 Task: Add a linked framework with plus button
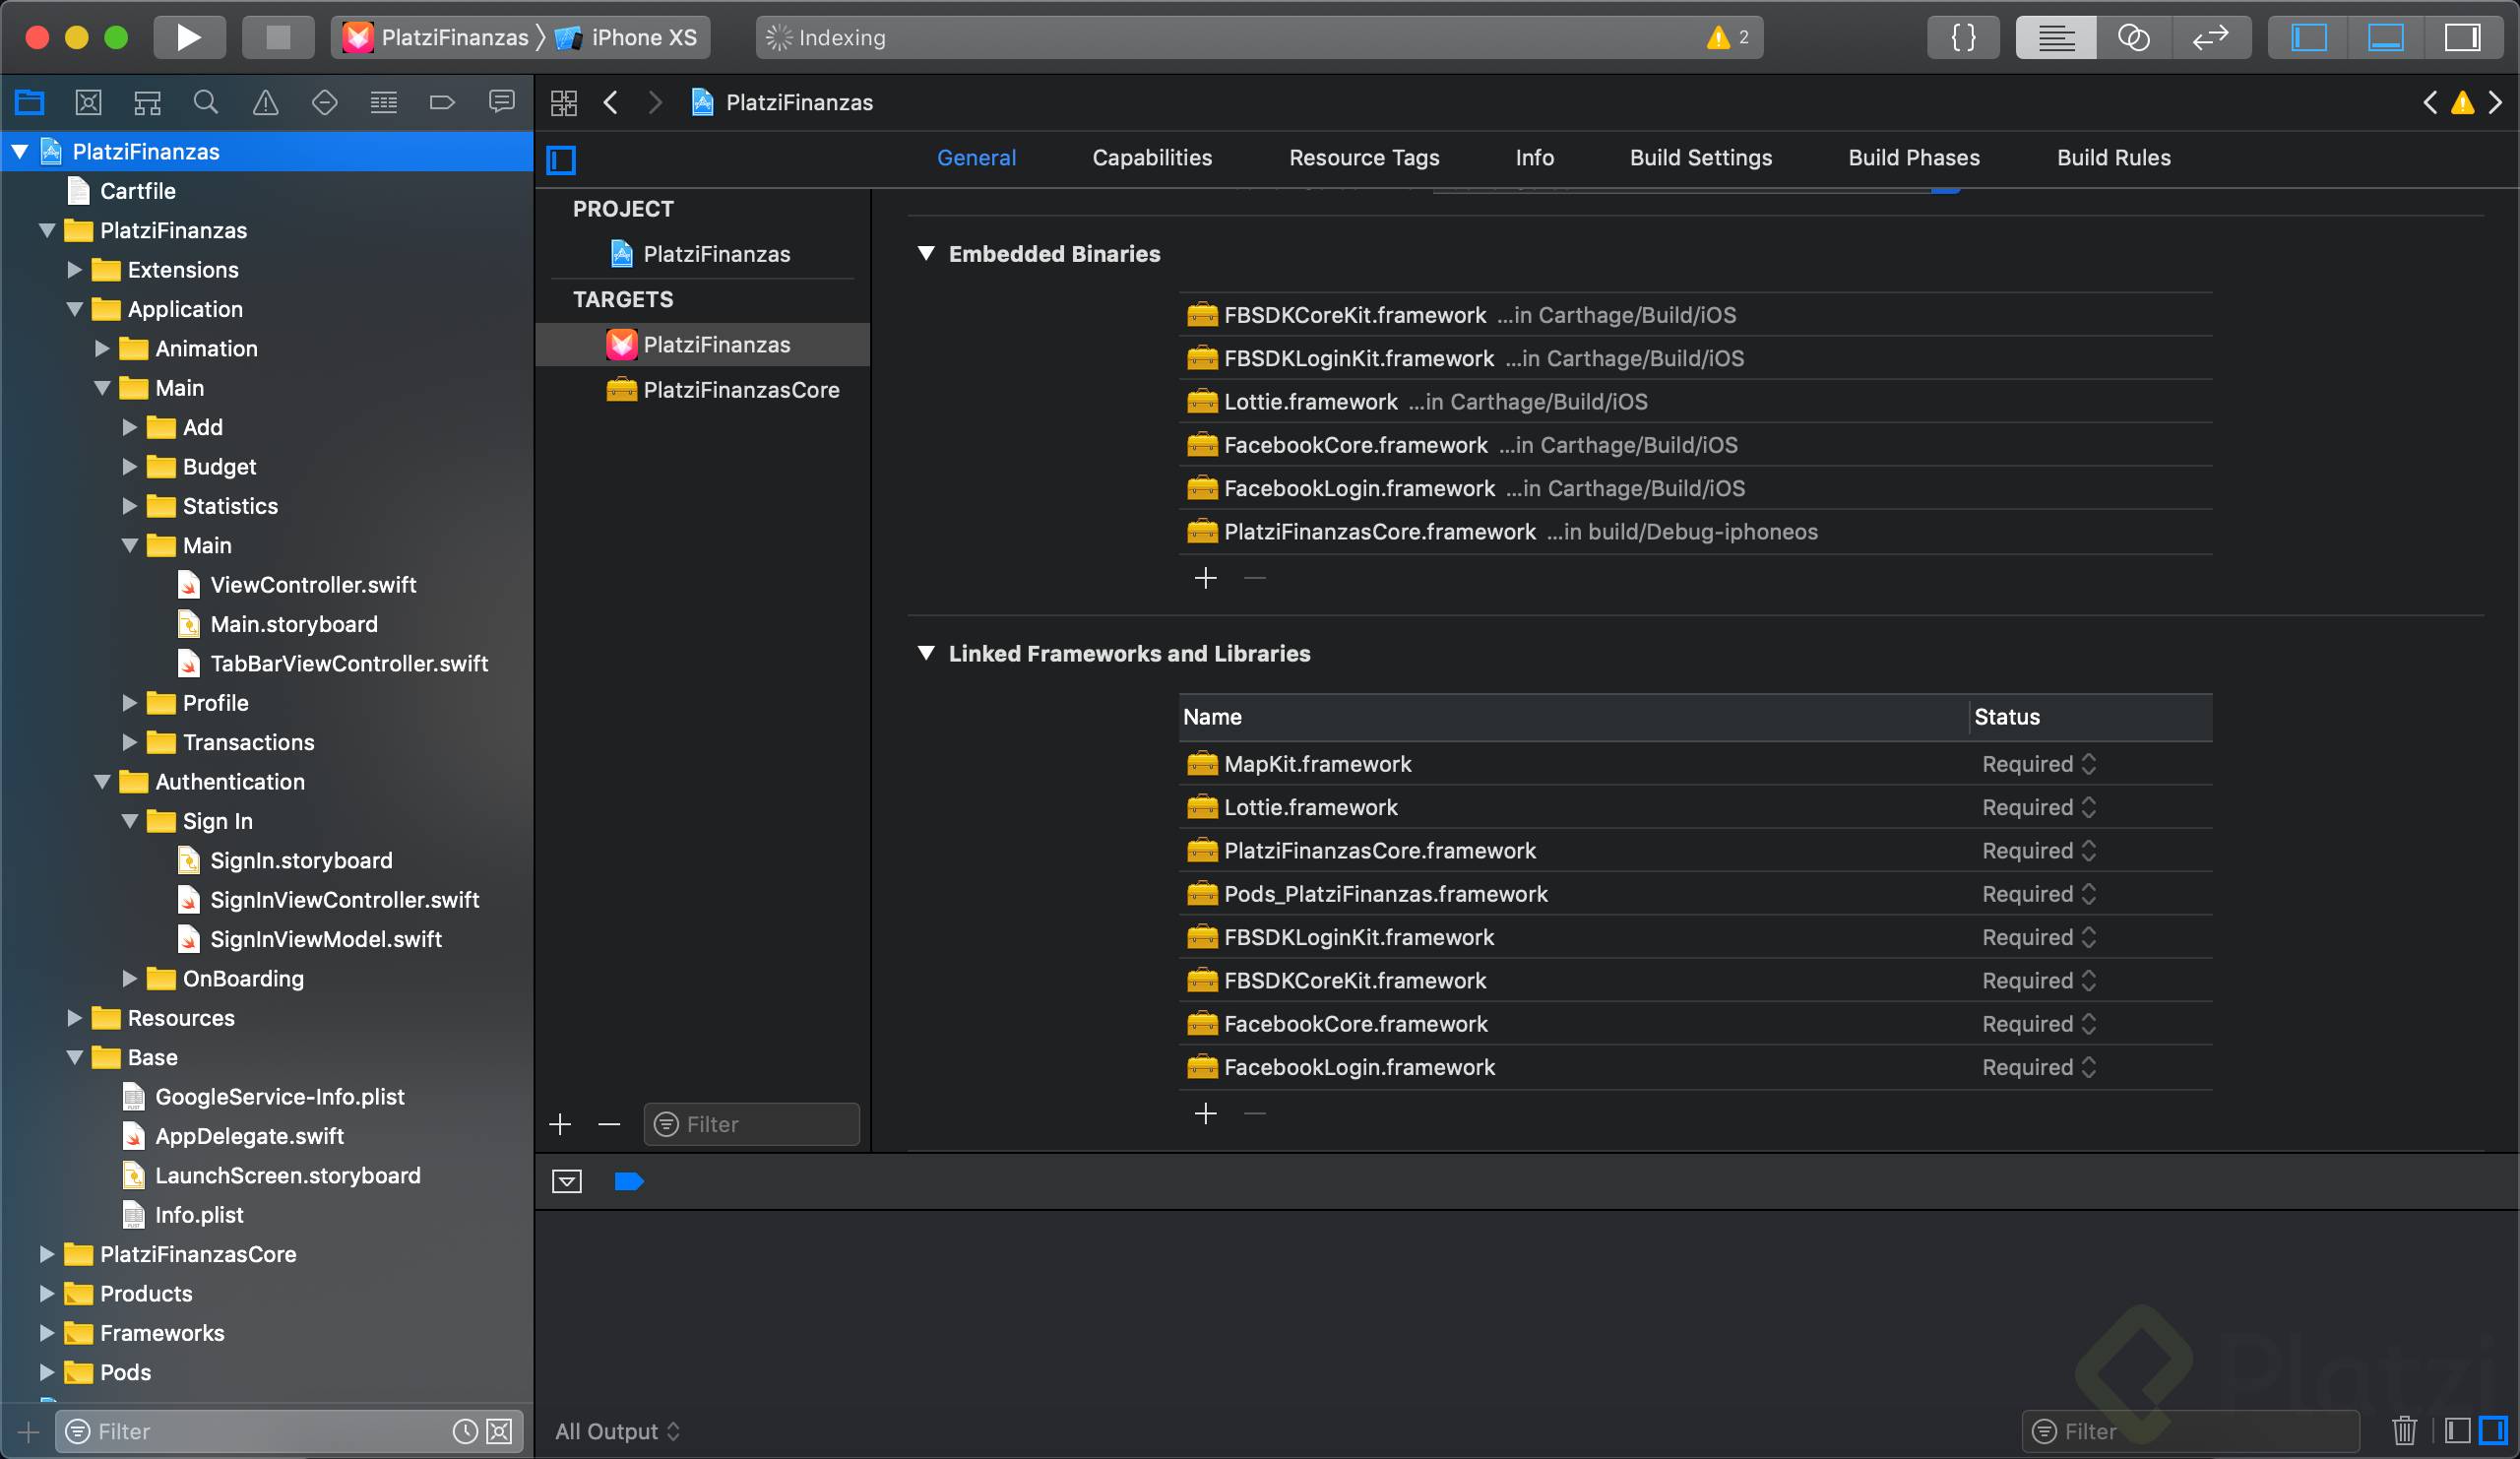coord(1205,1113)
